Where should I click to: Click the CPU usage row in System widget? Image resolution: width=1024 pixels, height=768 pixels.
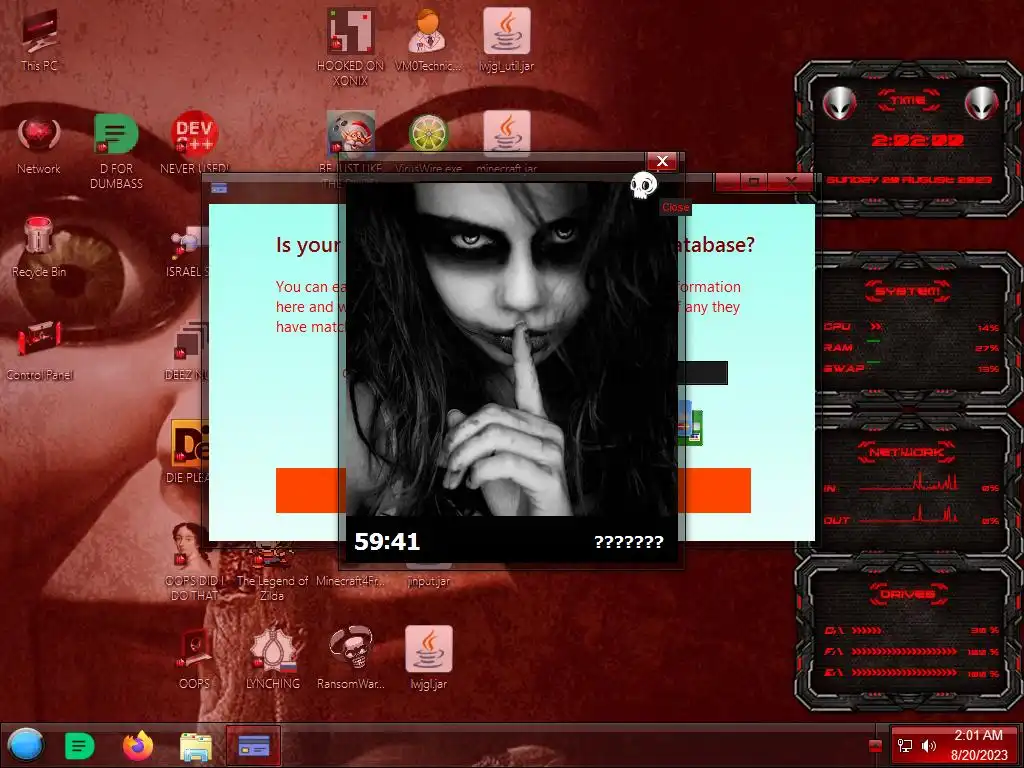click(x=911, y=327)
